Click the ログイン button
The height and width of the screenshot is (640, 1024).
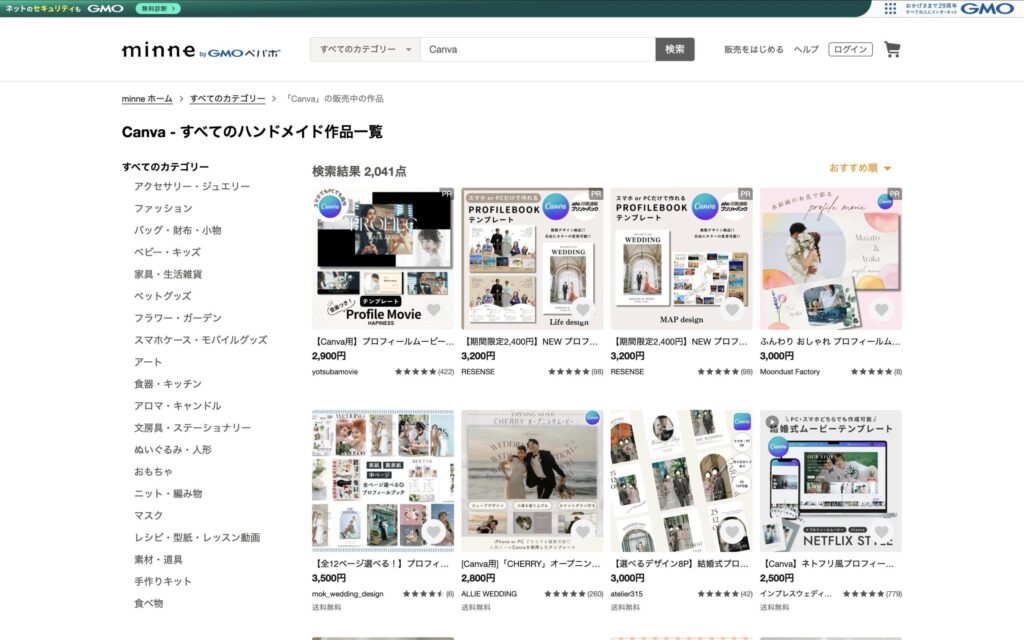click(x=850, y=49)
